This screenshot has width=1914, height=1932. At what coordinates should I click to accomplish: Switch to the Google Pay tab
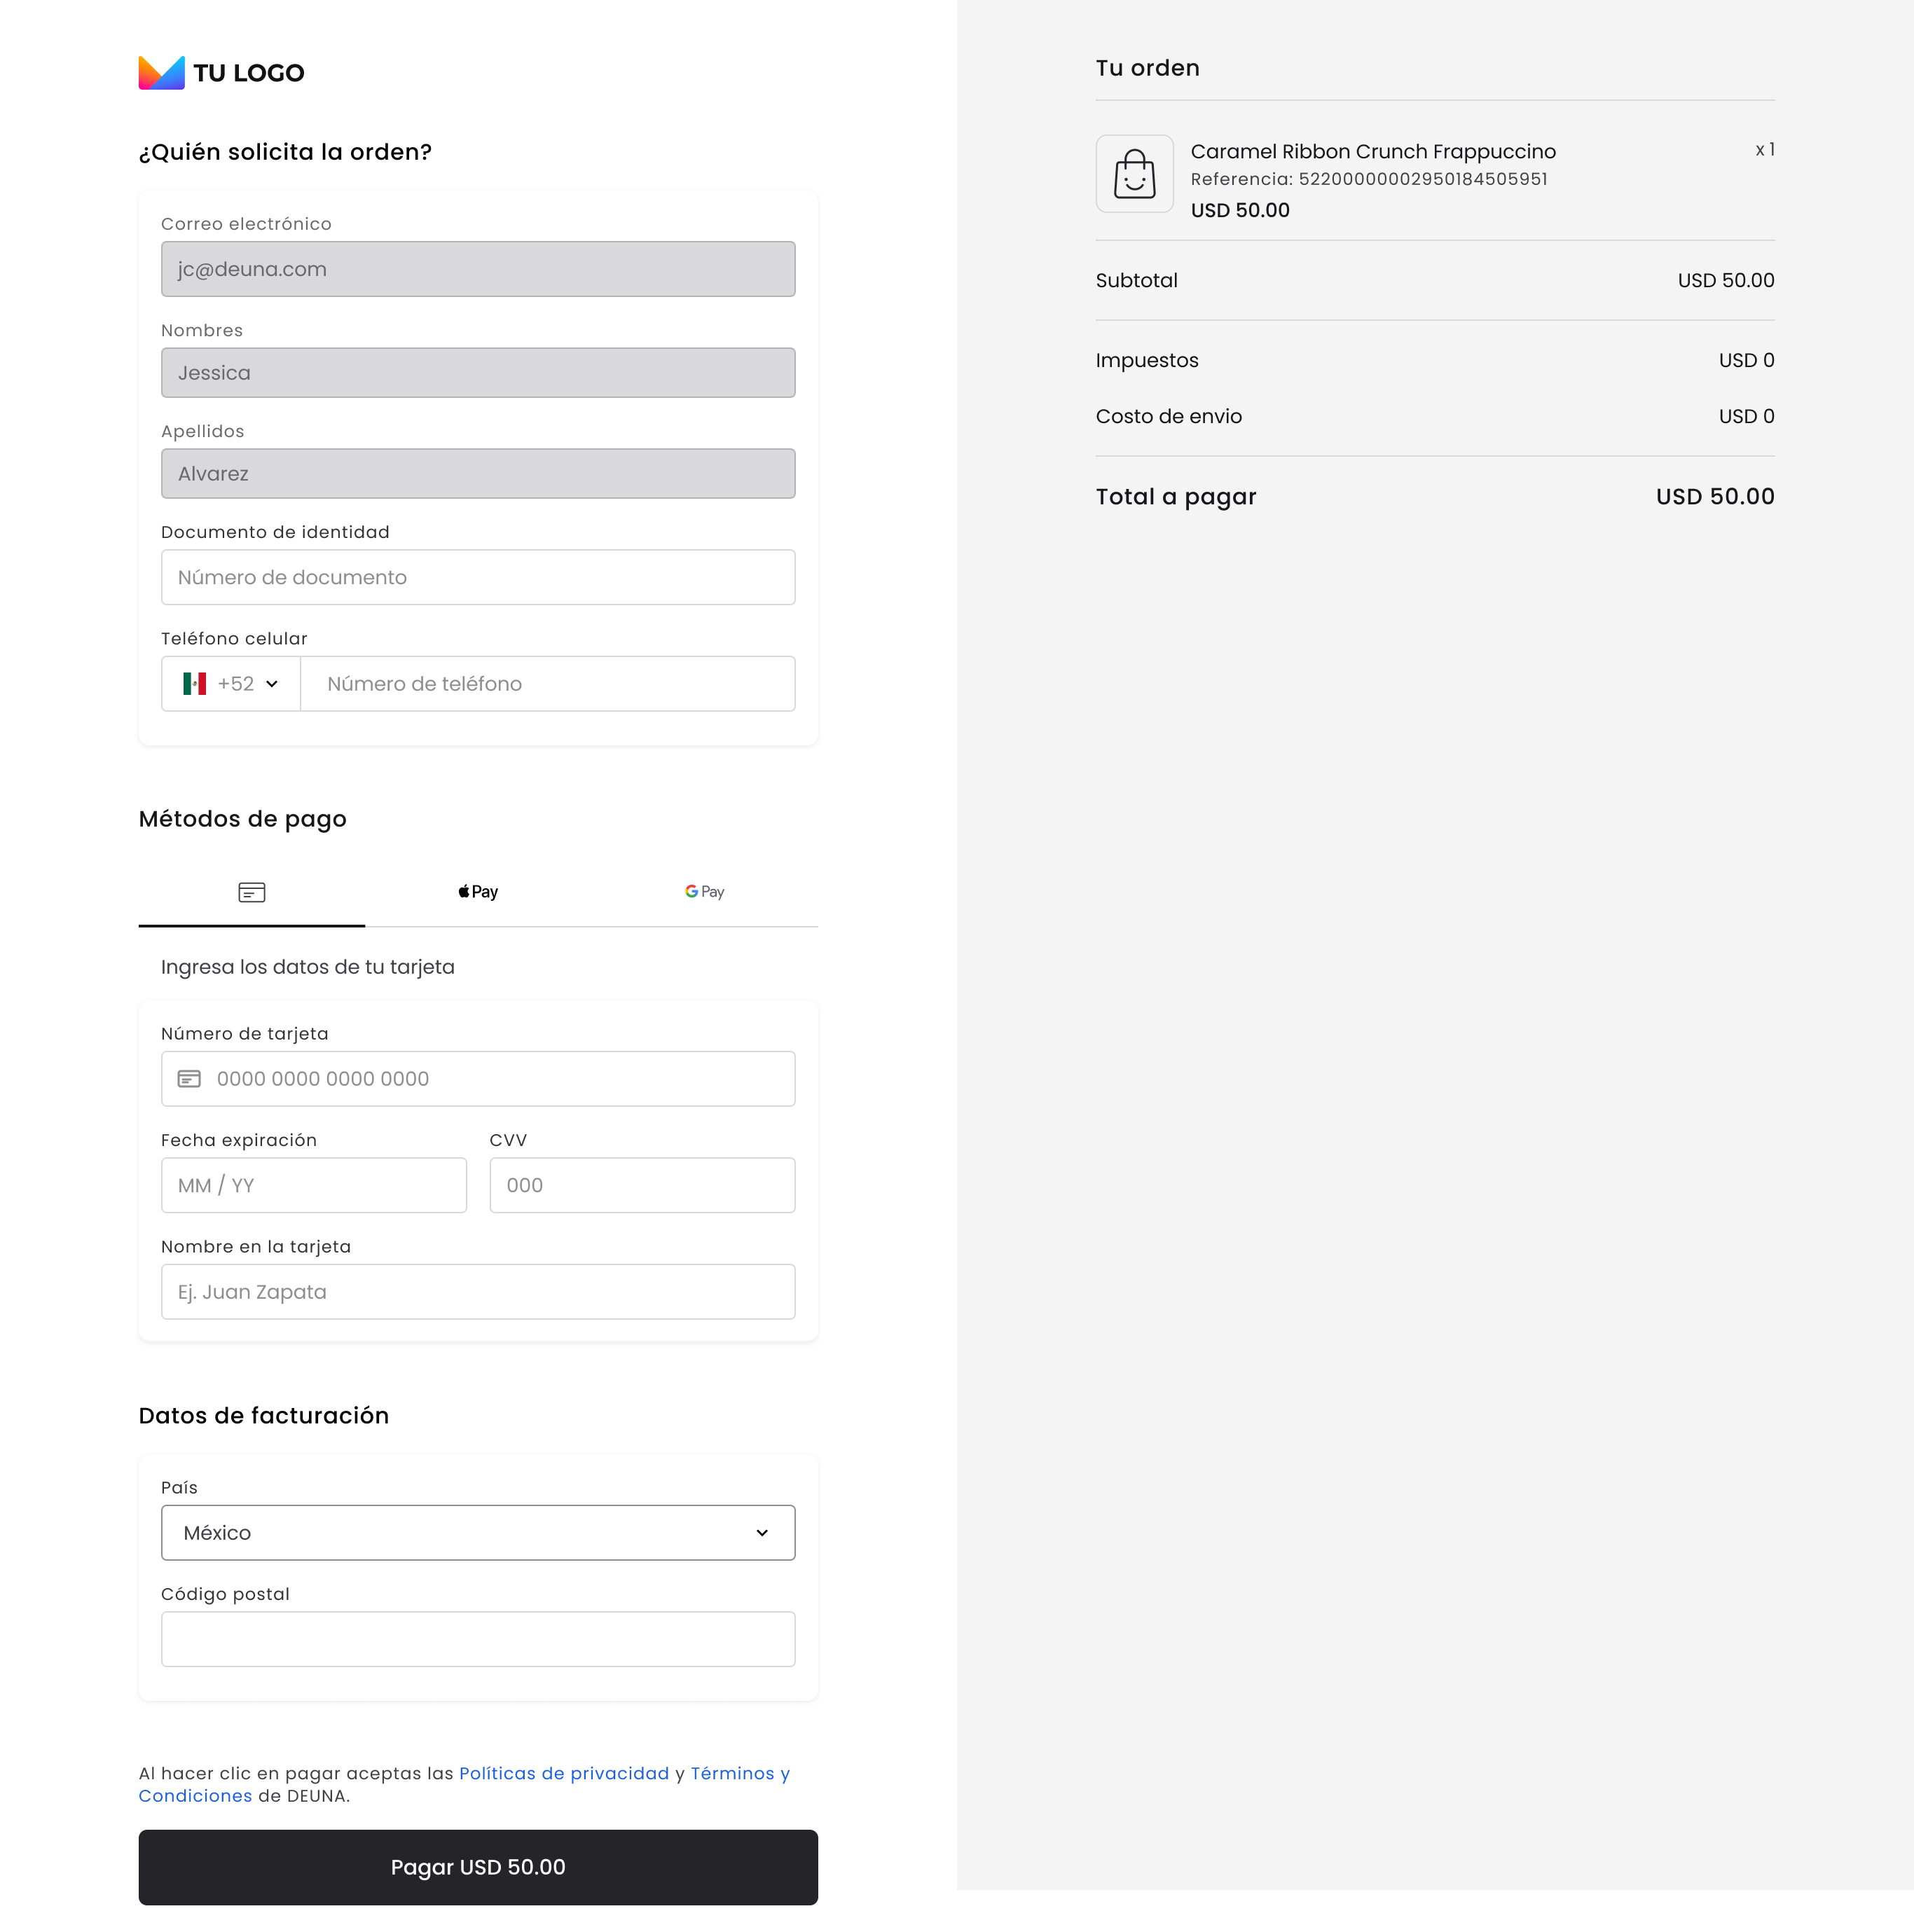click(x=705, y=892)
